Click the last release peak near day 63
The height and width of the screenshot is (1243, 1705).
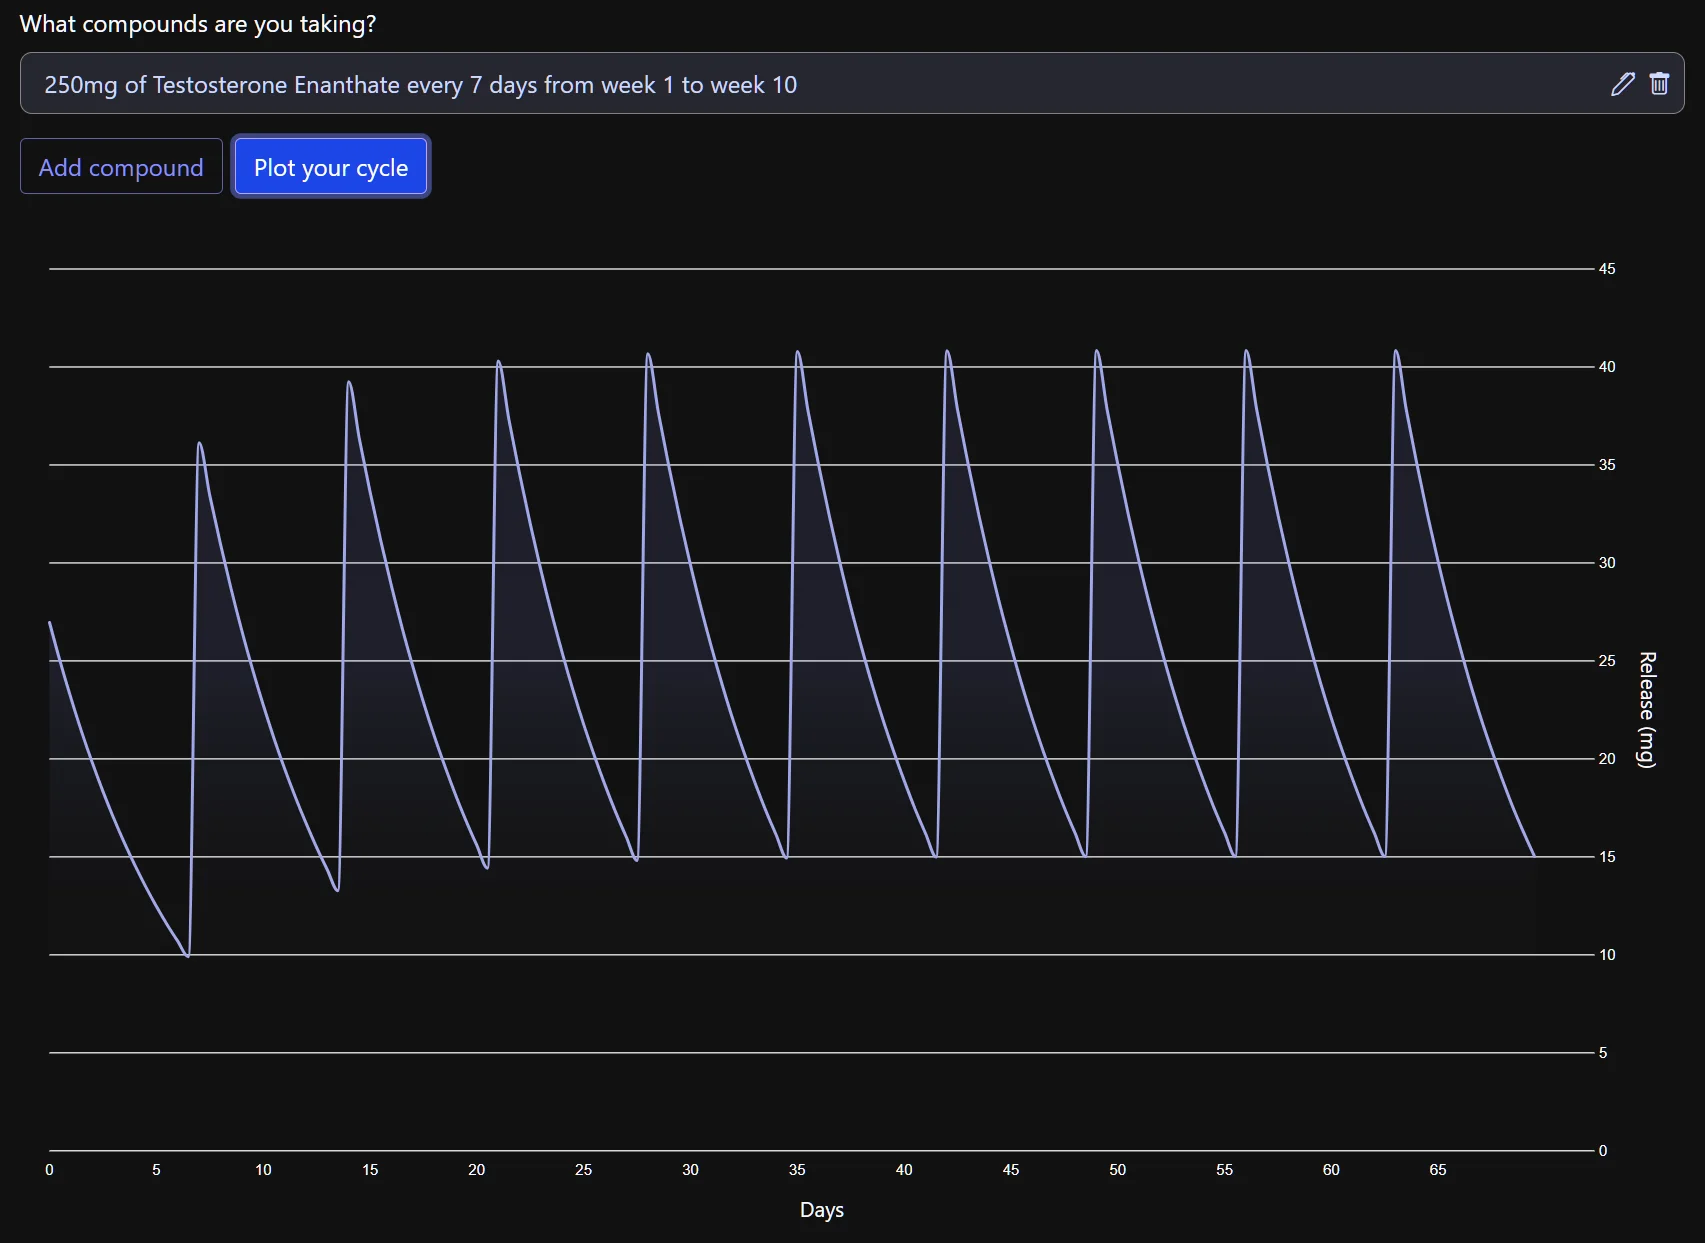(1396, 351)
